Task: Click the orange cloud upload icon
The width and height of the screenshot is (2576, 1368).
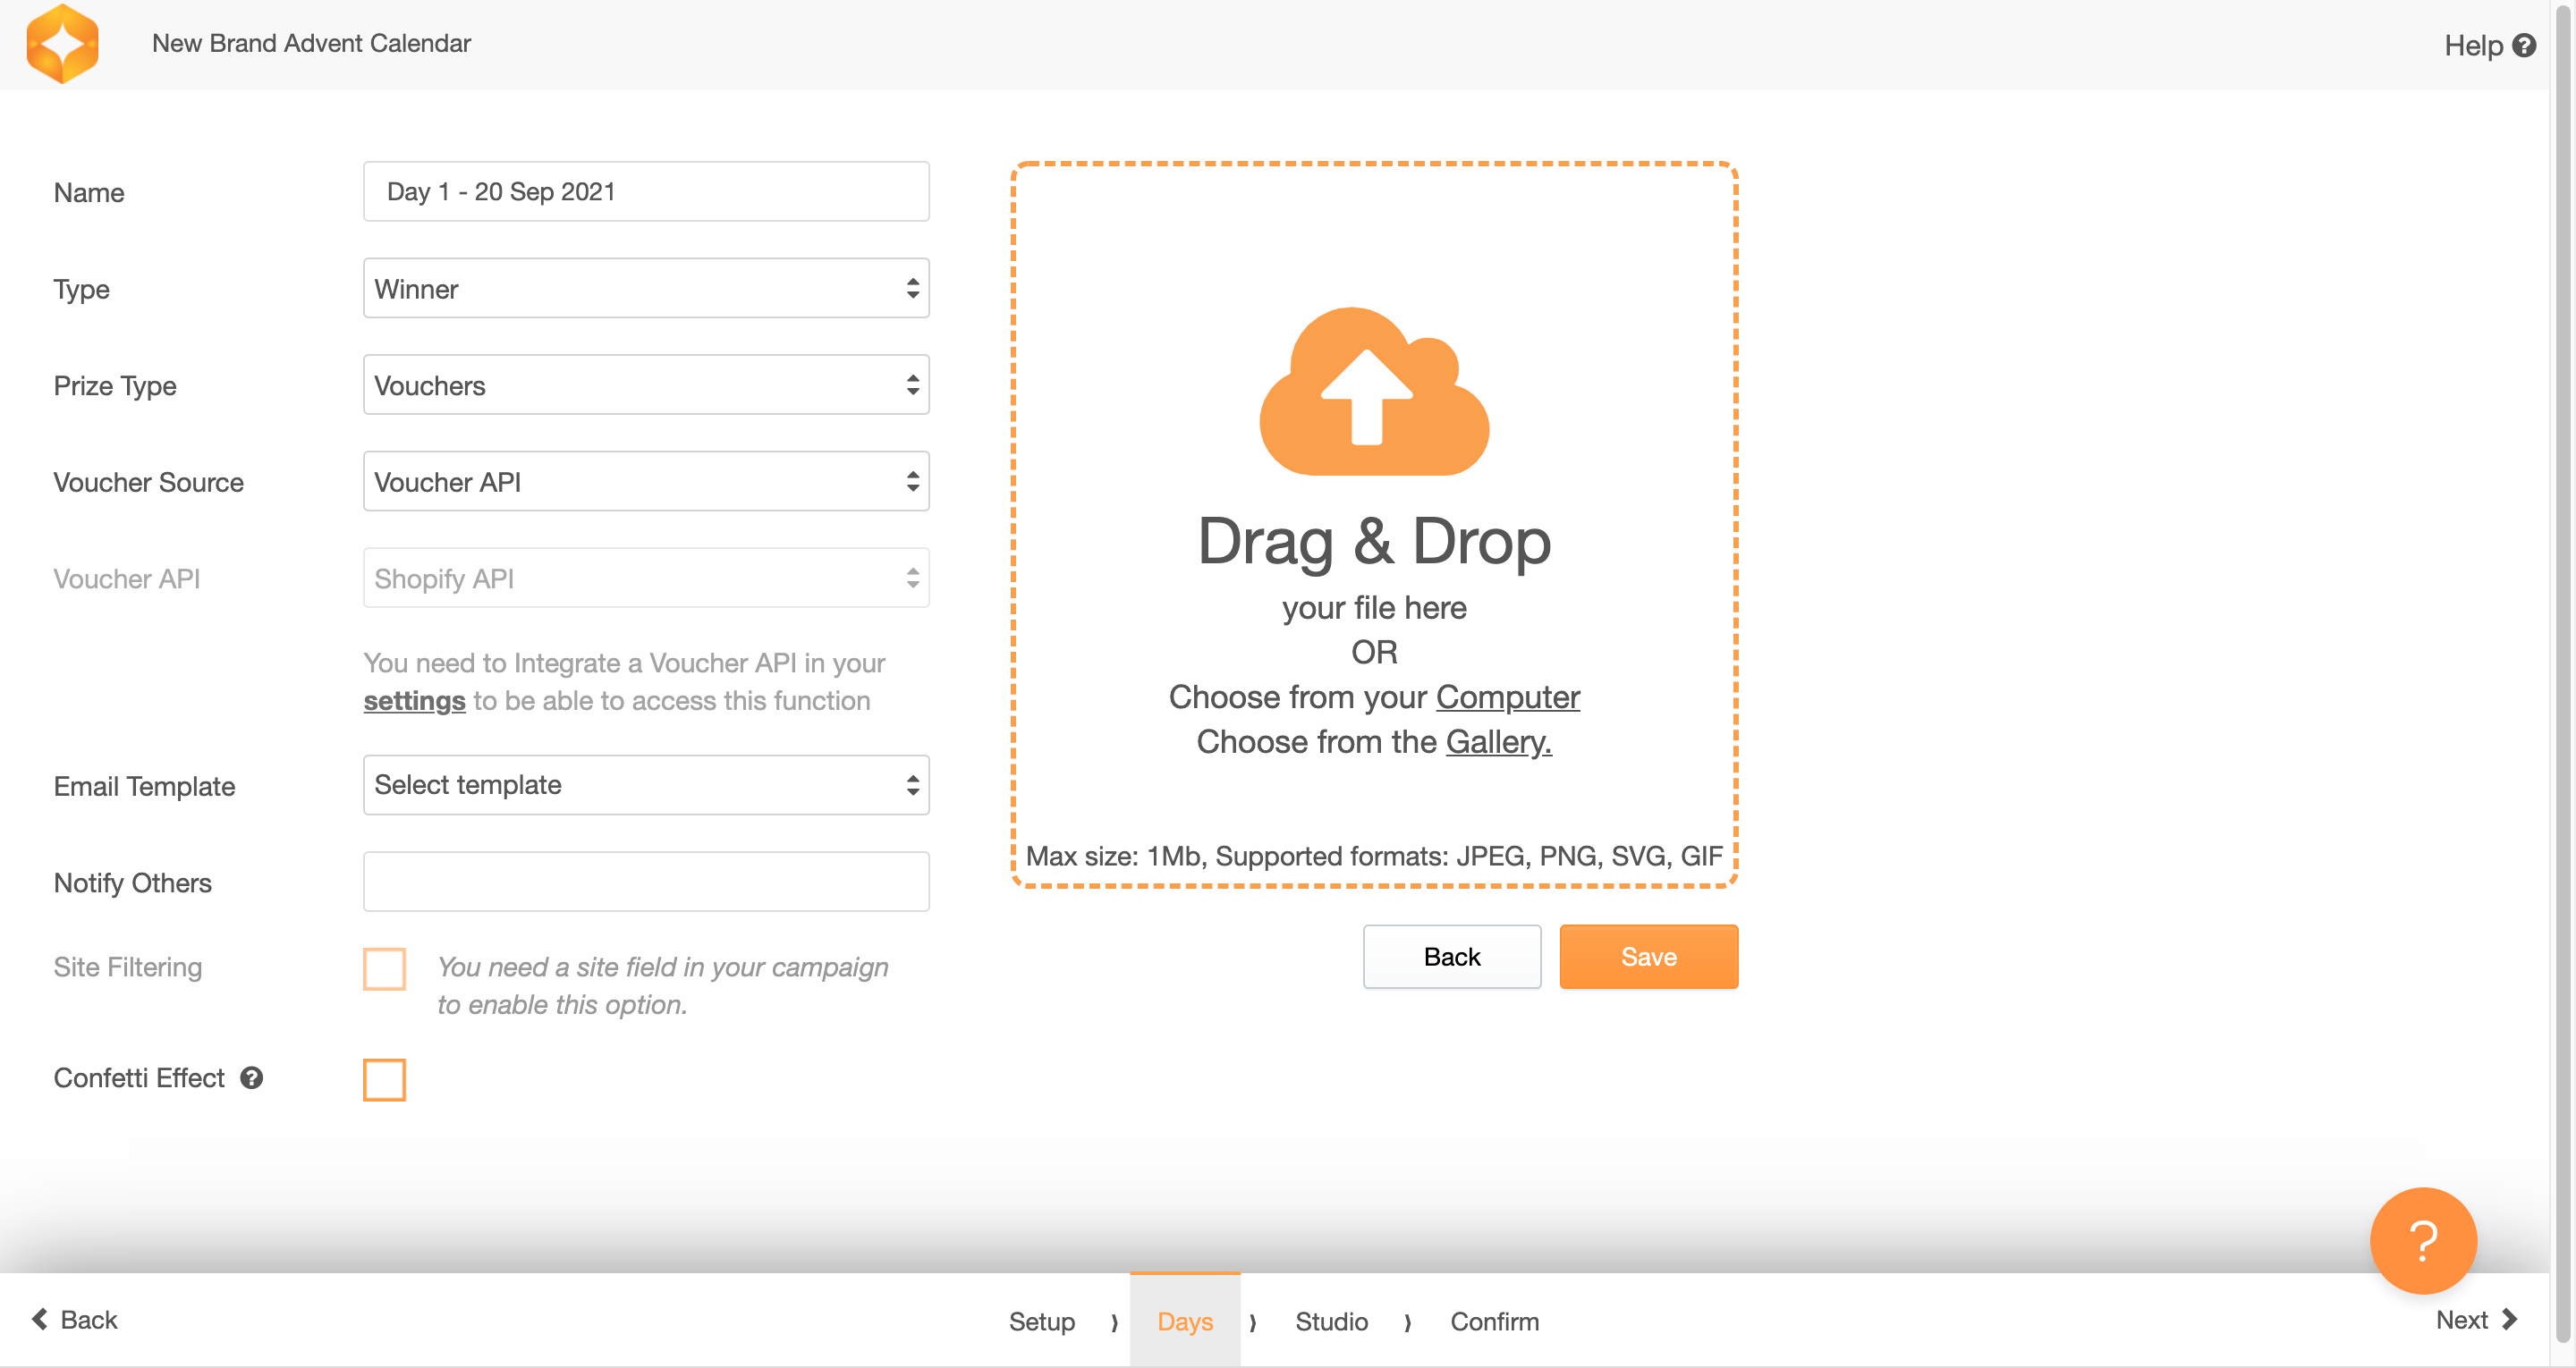Action: (1373, 392)
